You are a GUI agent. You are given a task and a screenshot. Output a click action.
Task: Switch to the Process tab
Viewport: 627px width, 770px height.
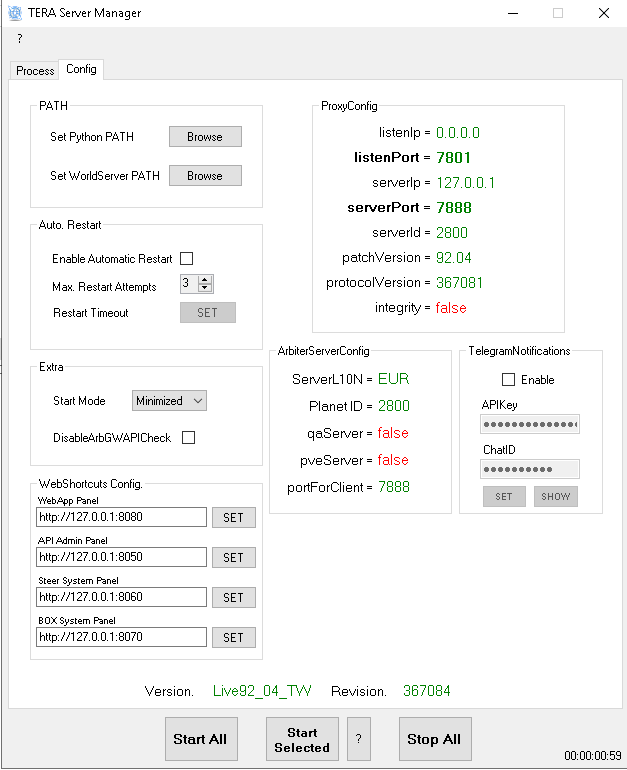coord(35,71)
